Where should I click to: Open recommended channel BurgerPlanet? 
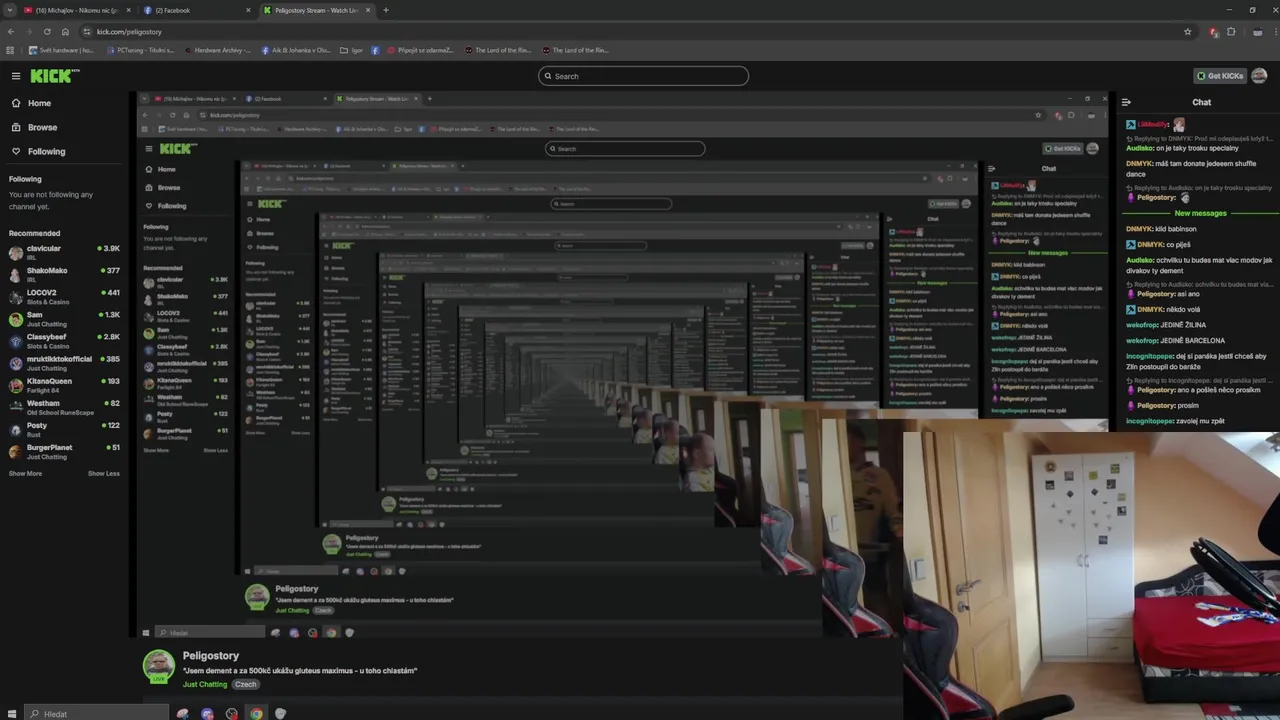point(64,450)
